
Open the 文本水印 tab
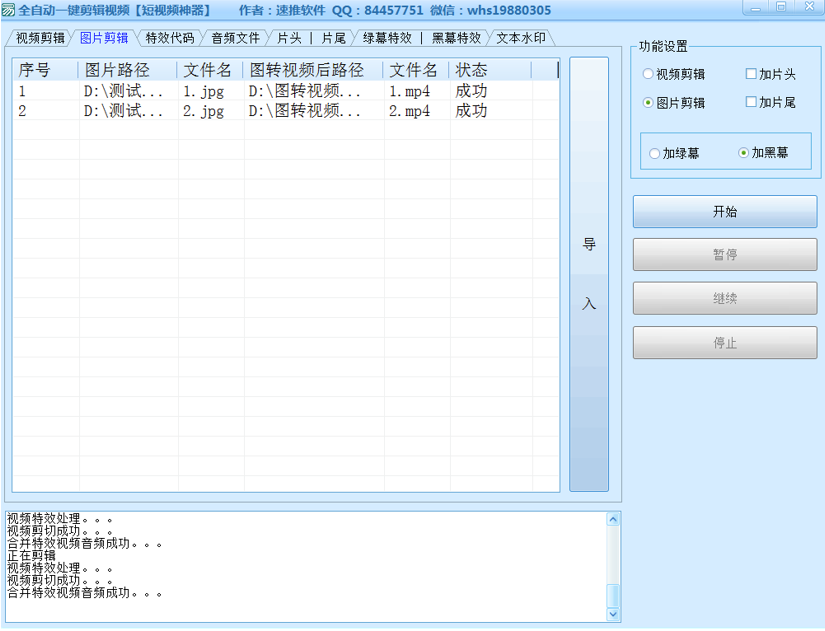click(x=520, y=39)
